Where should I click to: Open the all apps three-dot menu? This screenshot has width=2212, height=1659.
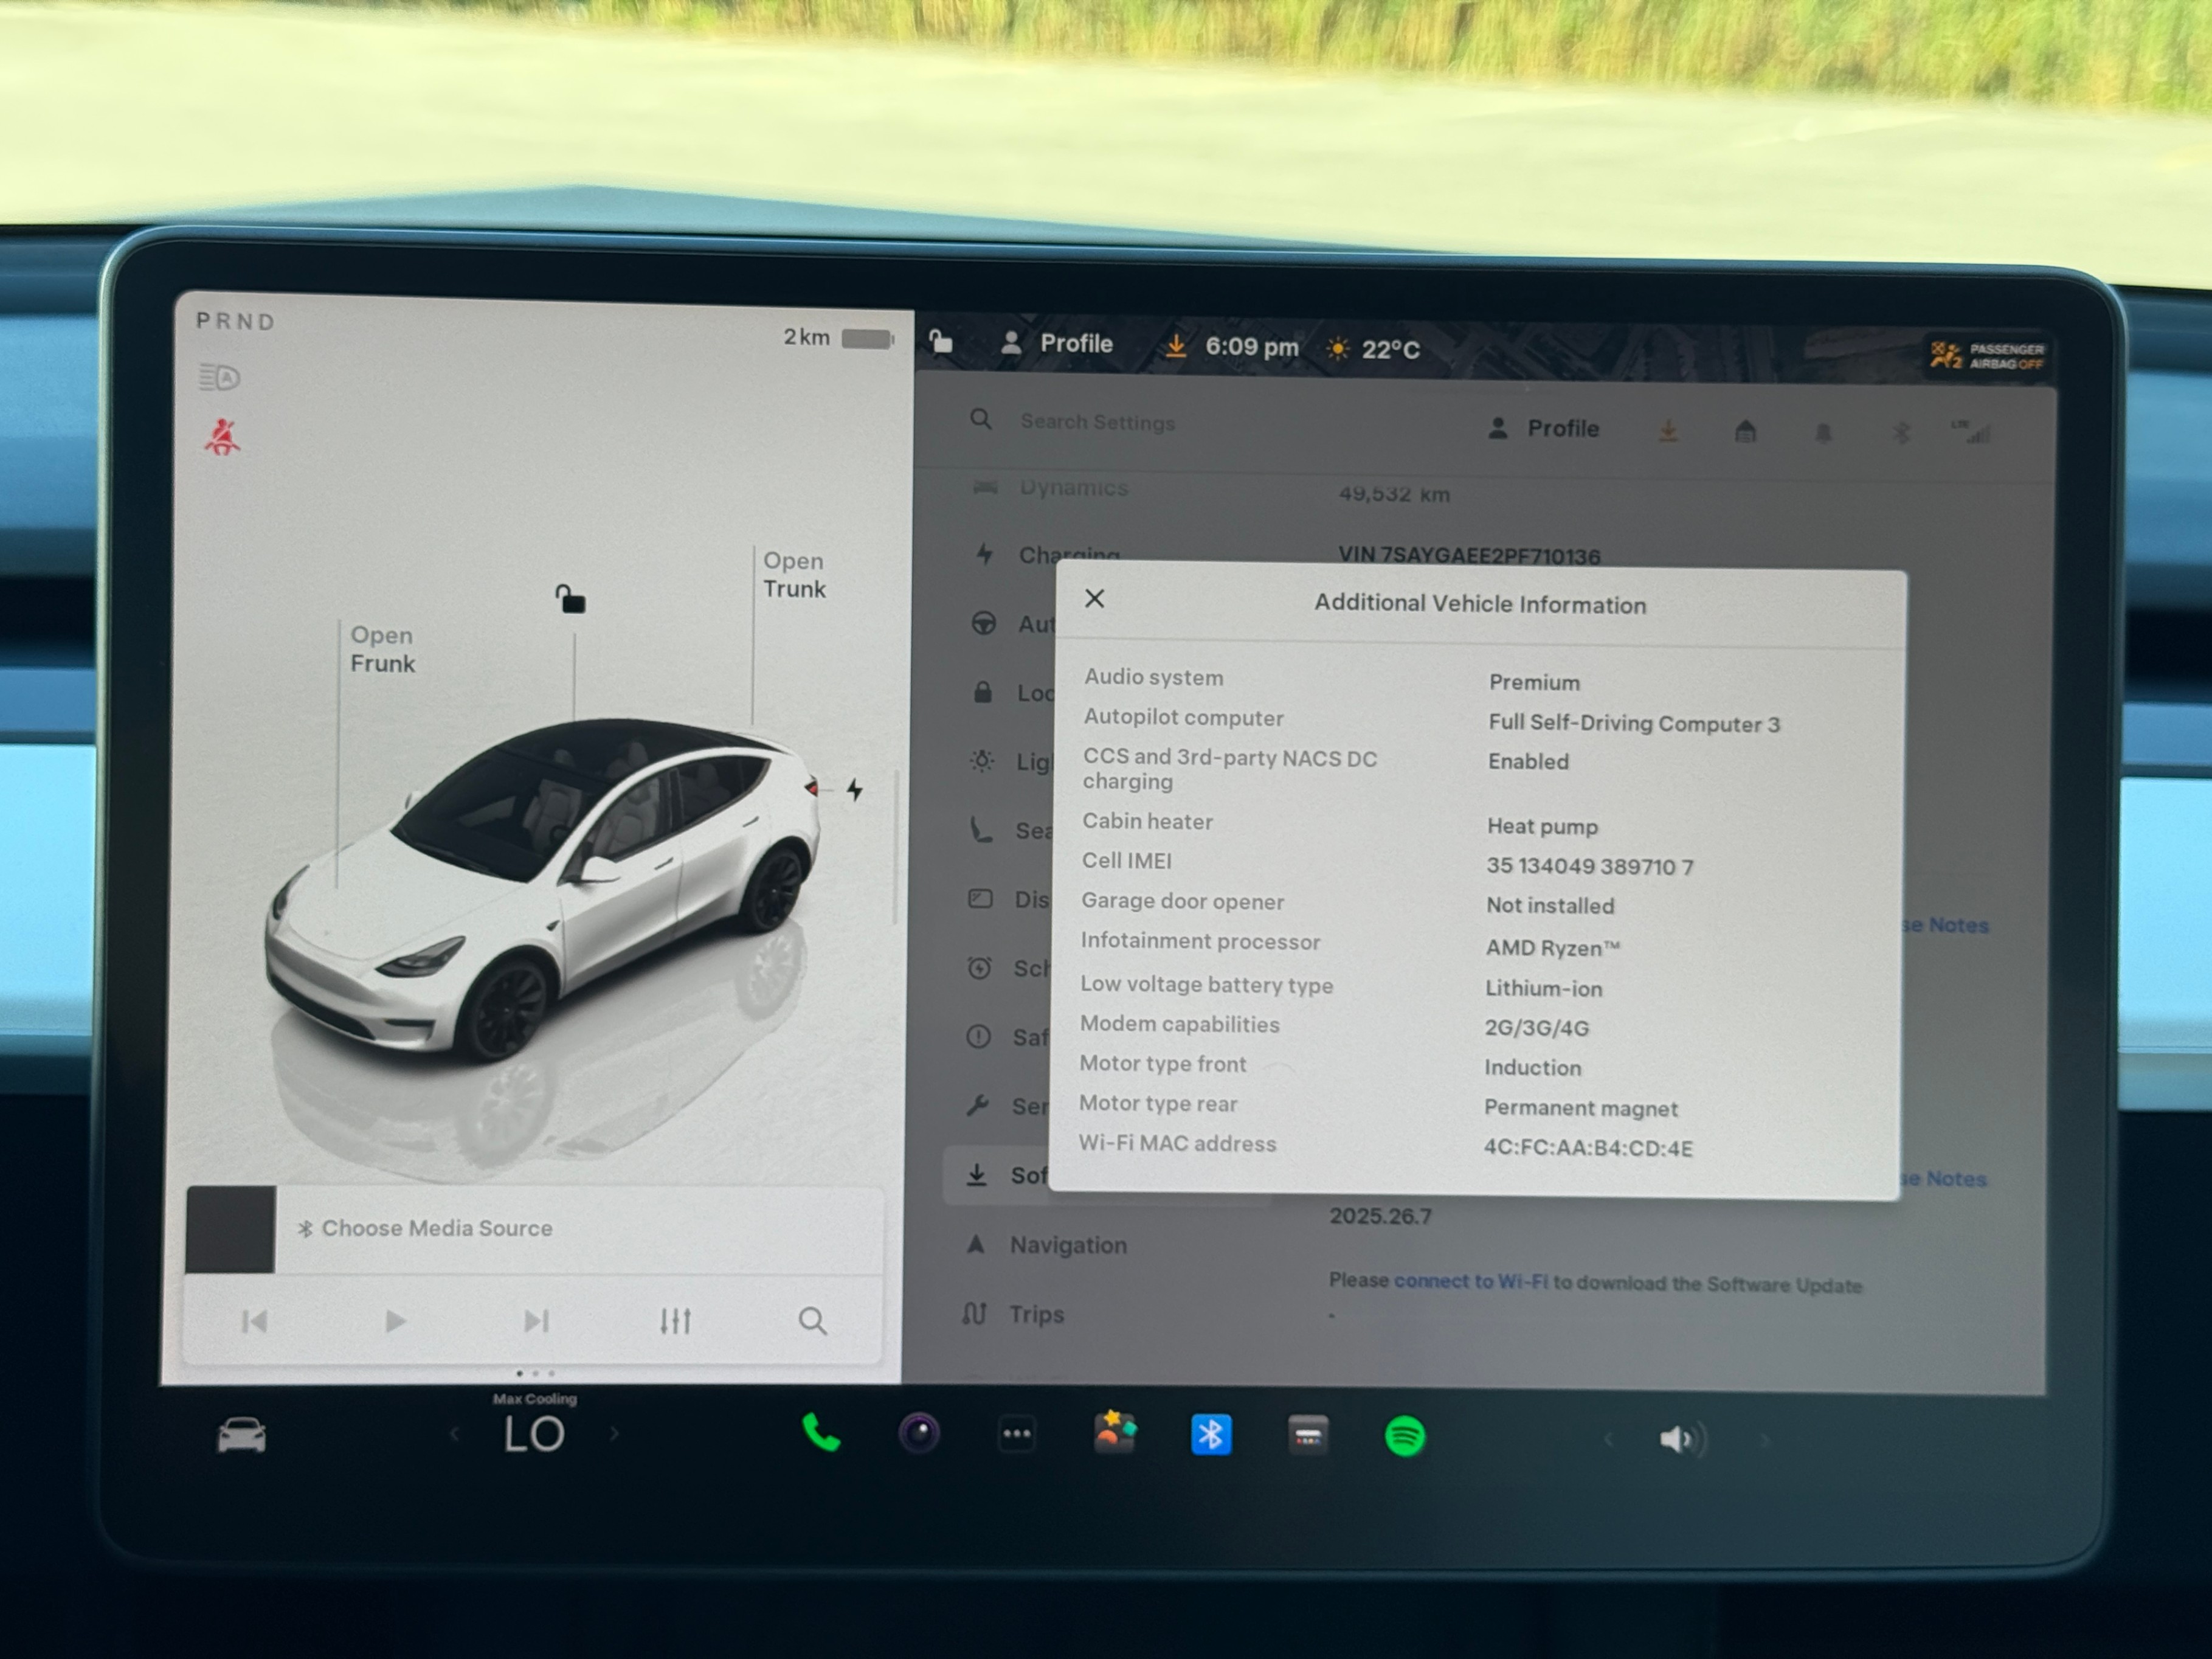tap(1016, 1434)
